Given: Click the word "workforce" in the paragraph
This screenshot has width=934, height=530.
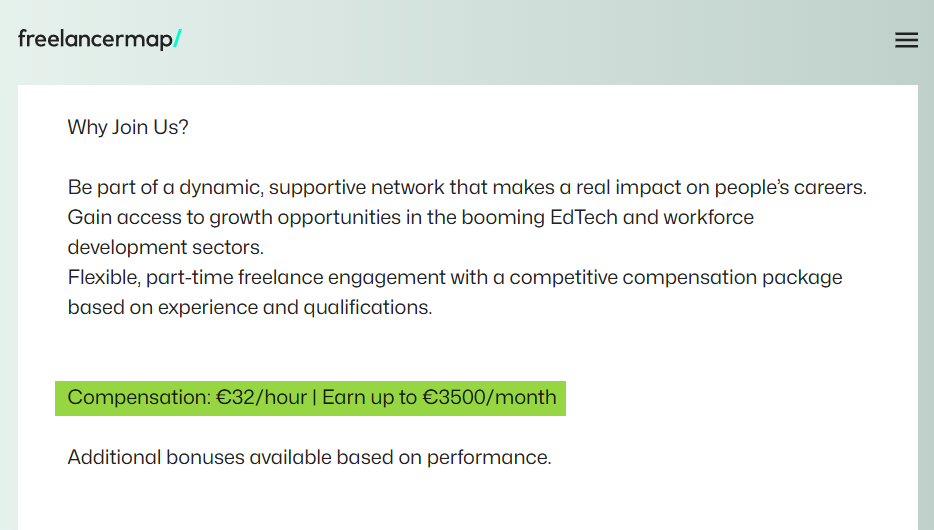Looking at the screenshot, I should click(x=709, y=217).
